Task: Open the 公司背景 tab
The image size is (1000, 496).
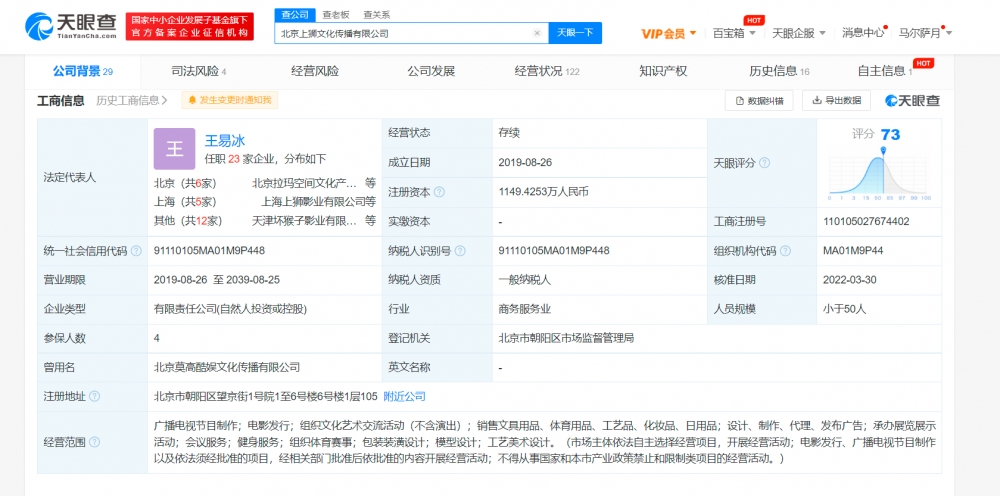Action: tap(82, 71)
